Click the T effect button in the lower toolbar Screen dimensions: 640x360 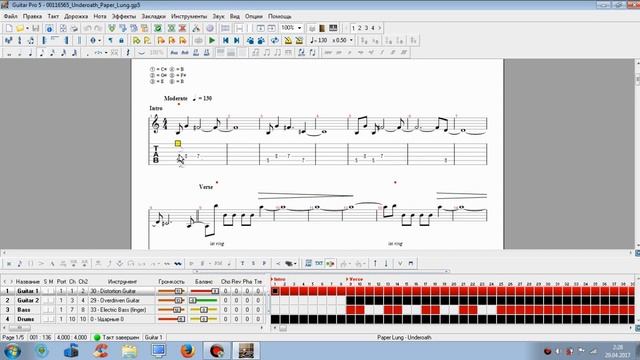(x=242, y=264)
